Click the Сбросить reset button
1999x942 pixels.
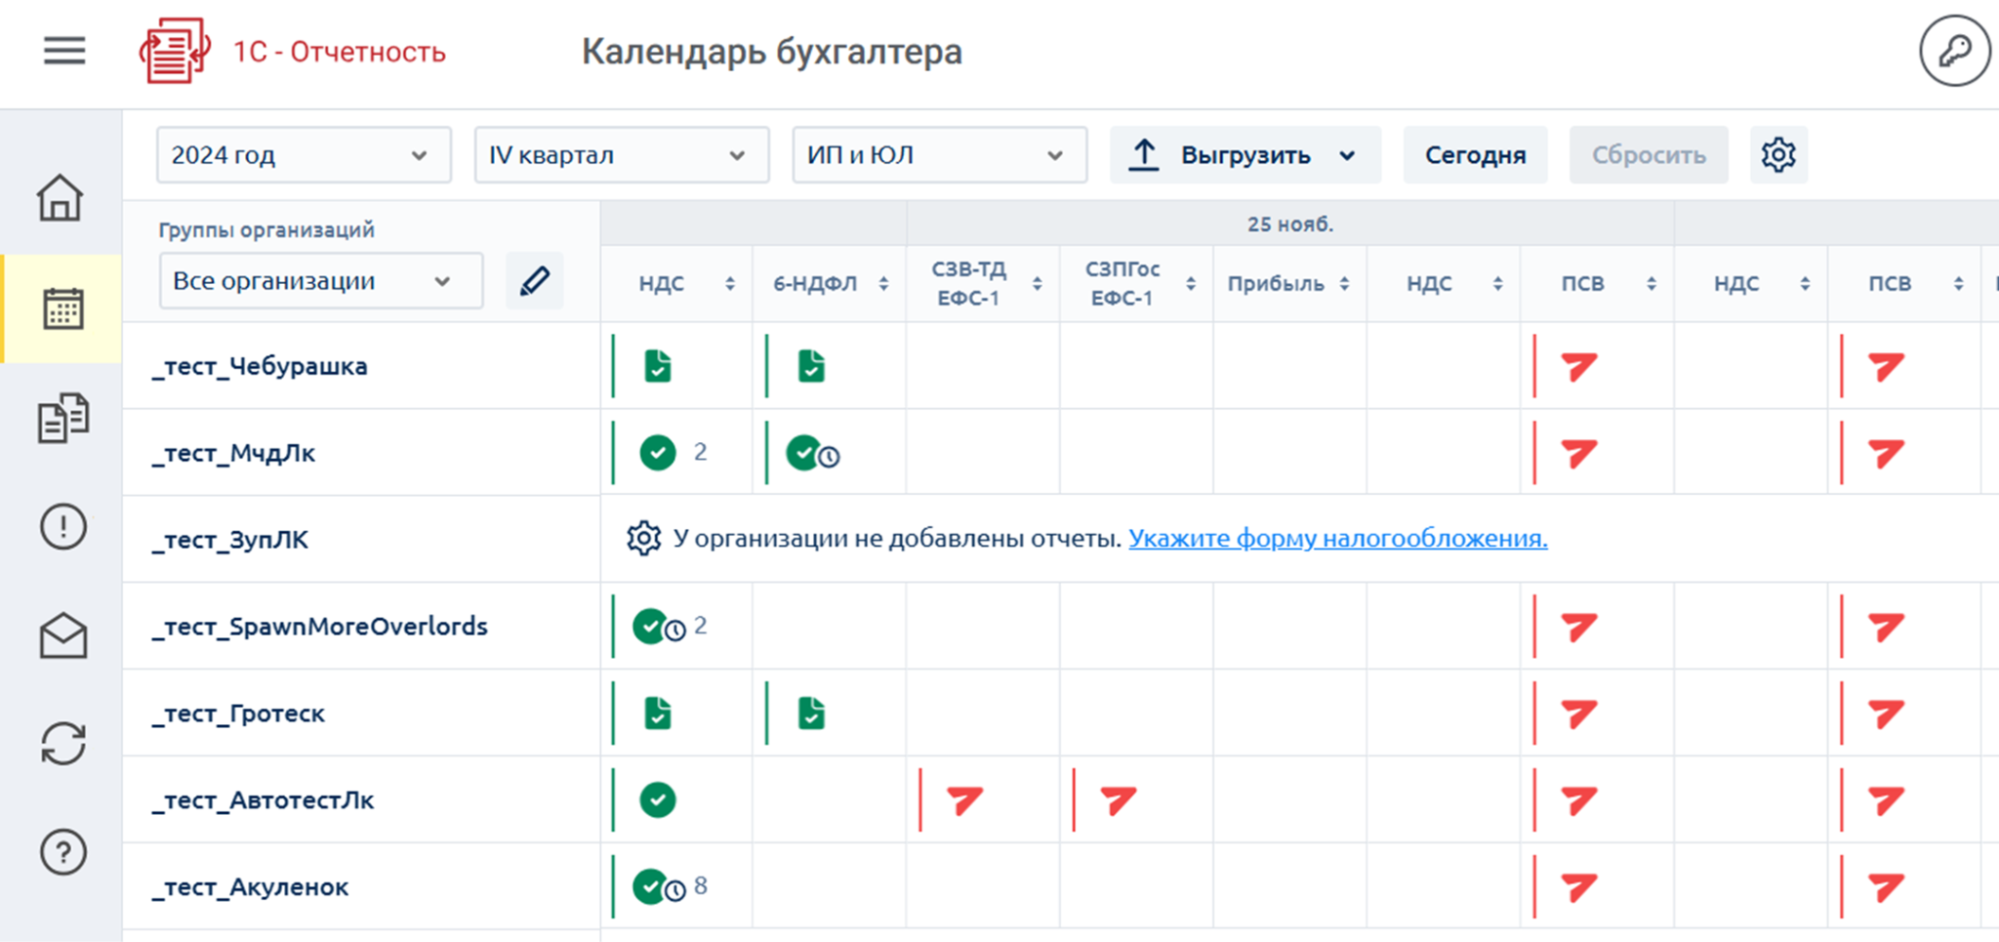[x=1648, y=155]
